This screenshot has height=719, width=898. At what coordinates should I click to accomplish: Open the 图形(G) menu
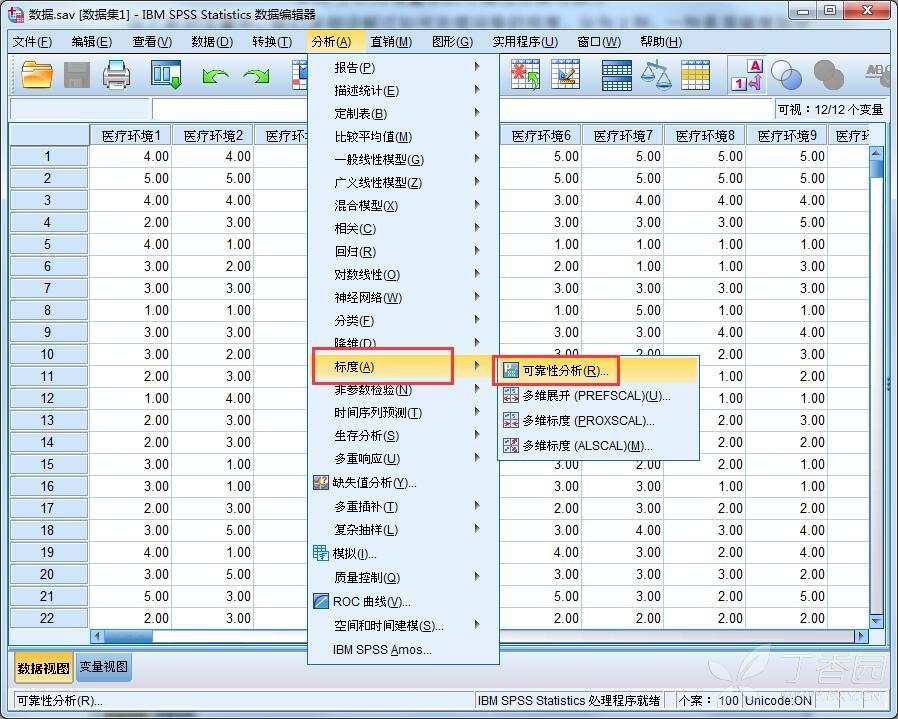coord(452,42)
